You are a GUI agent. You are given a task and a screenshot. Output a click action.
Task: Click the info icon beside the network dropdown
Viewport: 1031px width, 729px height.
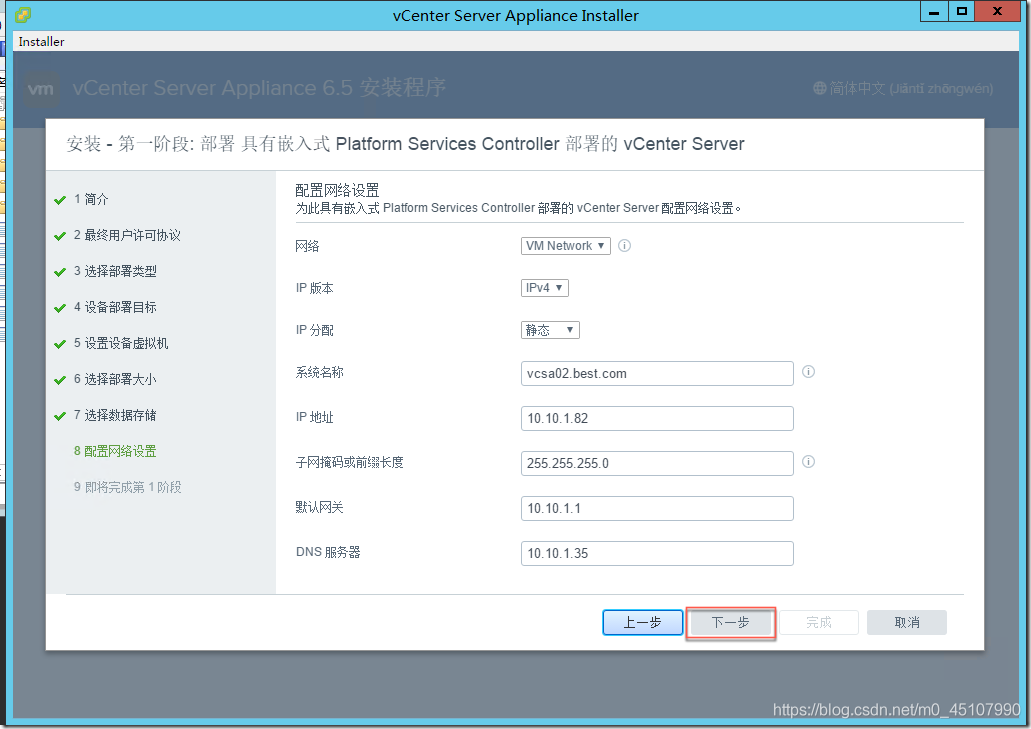pos(625,246)
